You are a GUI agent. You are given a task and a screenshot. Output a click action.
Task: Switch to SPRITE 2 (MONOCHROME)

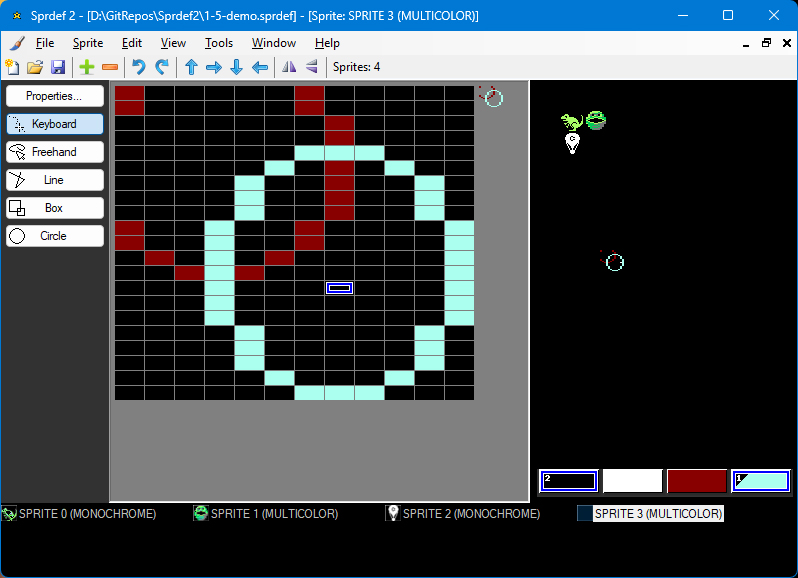click(x=463, y=514)
